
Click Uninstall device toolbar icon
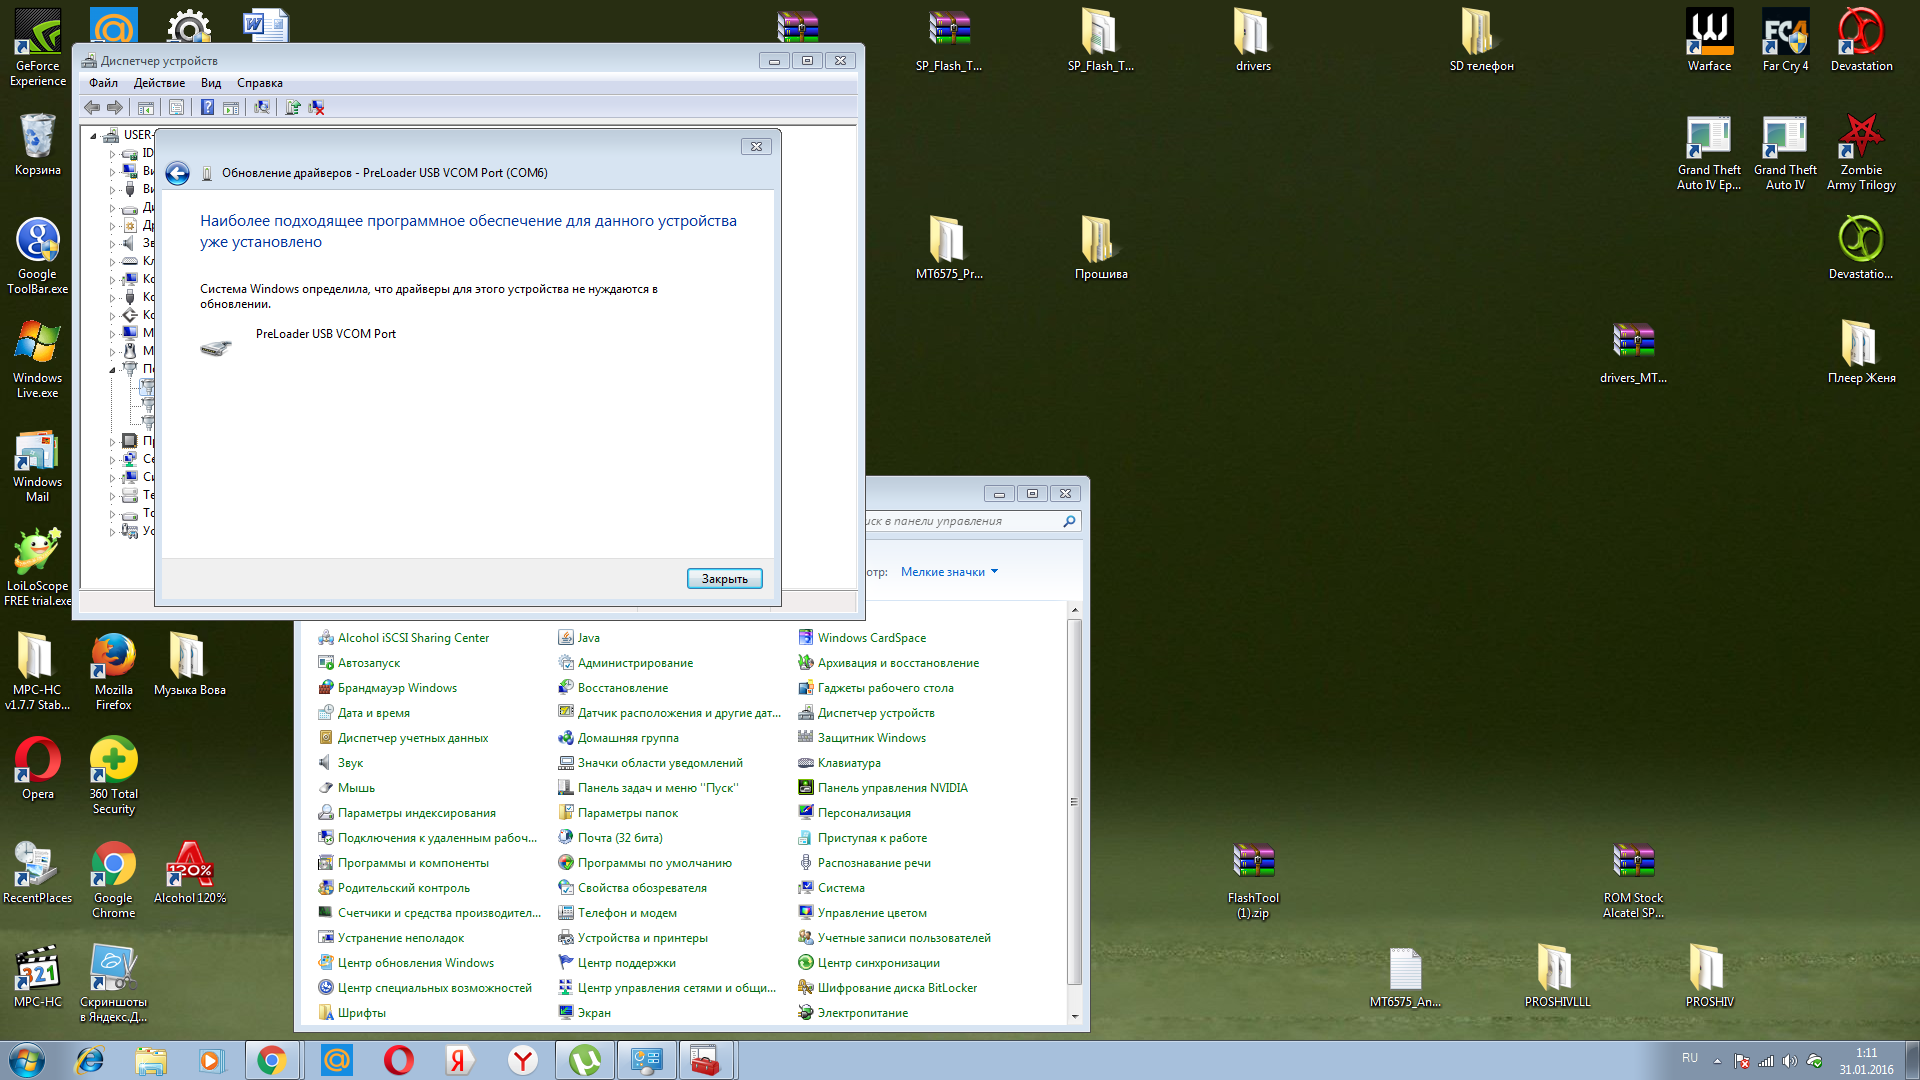(x=316, y=107)
